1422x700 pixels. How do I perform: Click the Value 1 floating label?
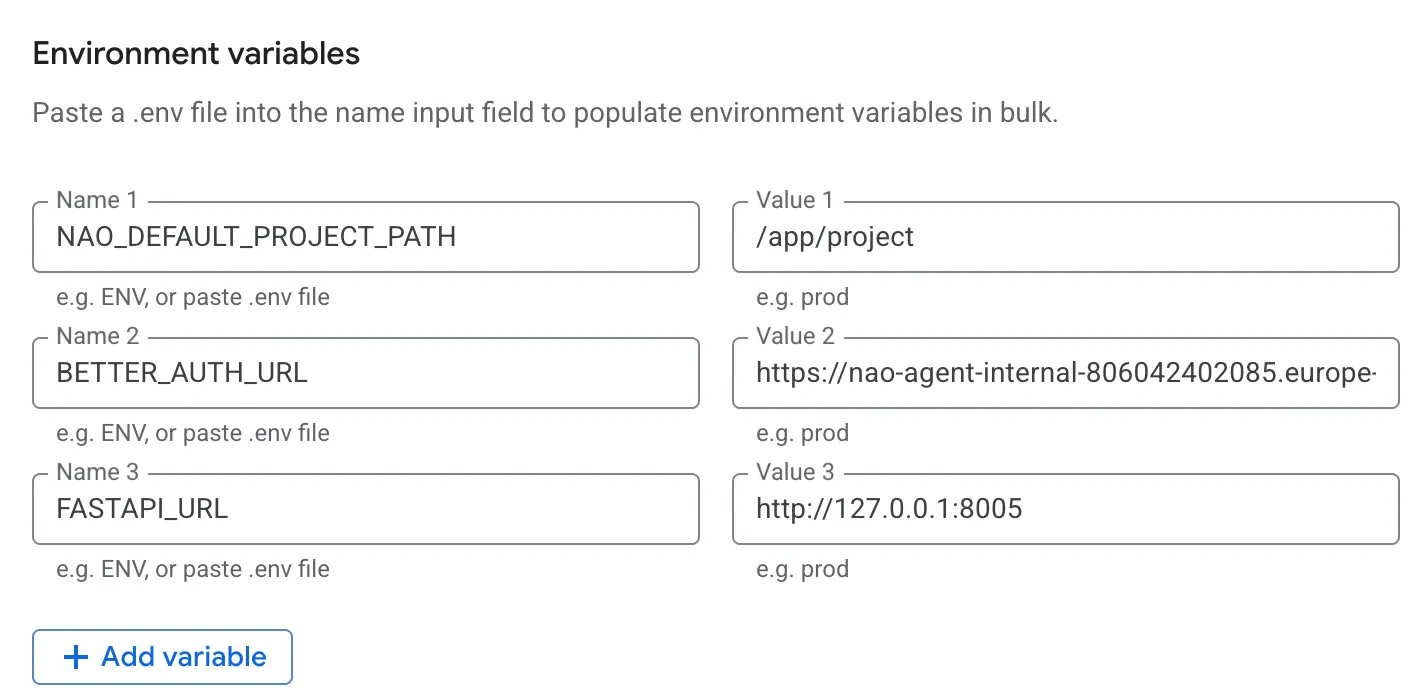click(793, 199)
